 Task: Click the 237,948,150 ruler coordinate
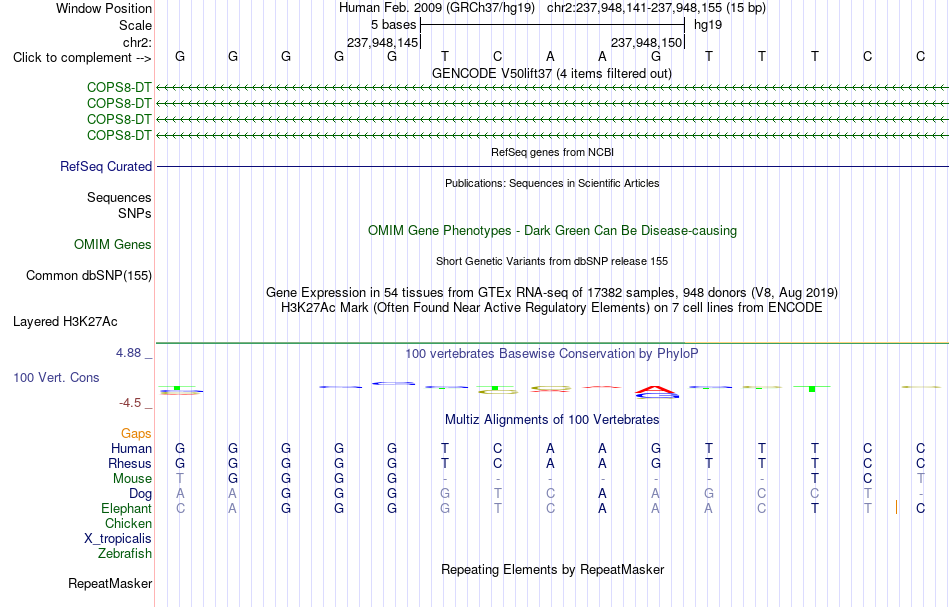pos(646,42)
